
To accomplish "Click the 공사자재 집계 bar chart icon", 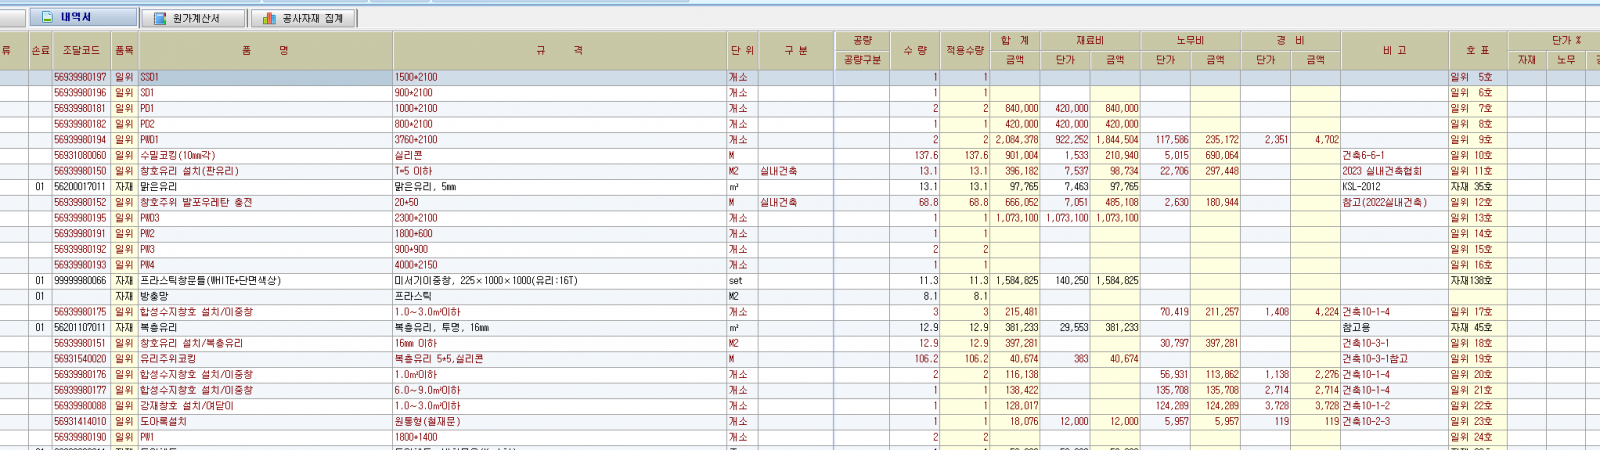I will click(269, 18).
